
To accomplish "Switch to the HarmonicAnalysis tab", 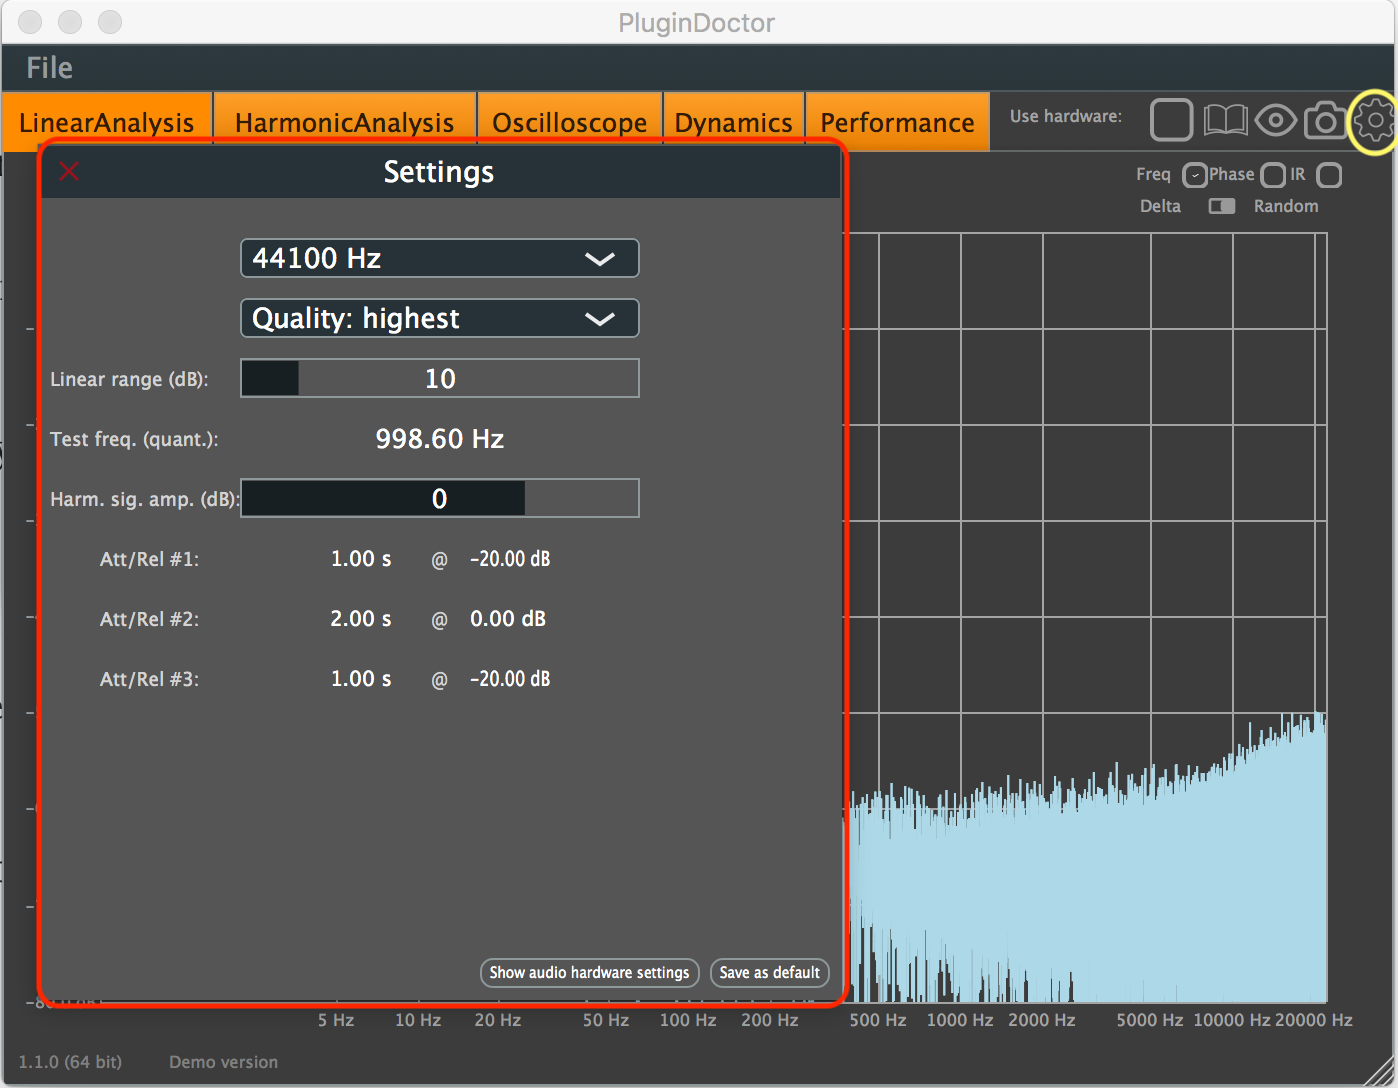I will (x=344, y=122).
